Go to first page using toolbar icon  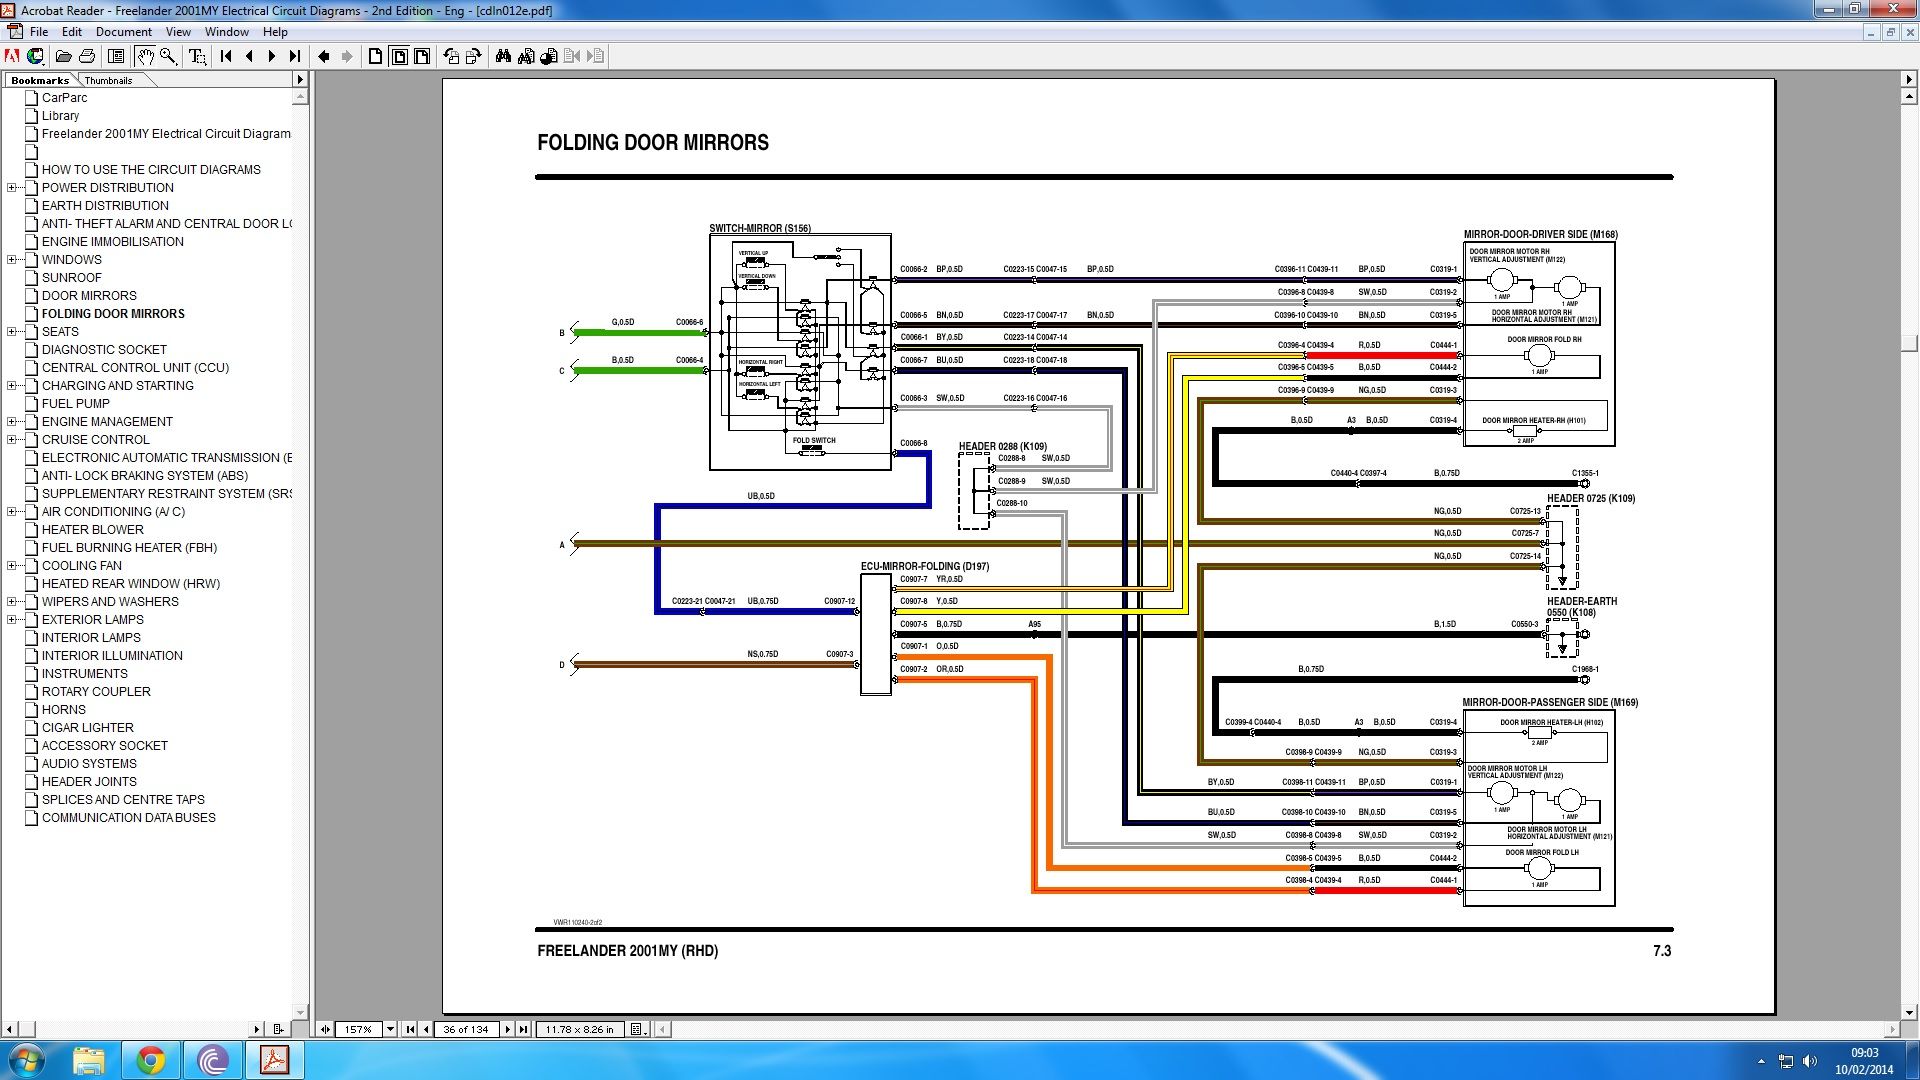coord(226,56)
